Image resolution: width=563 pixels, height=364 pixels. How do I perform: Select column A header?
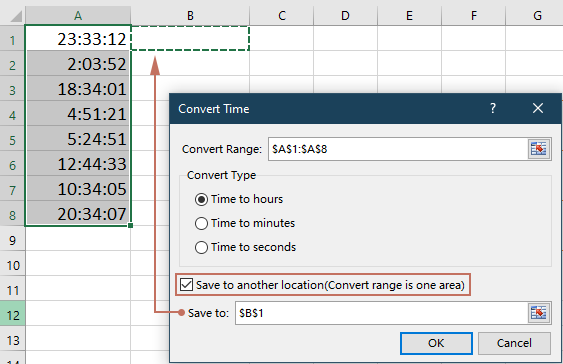[x=78, y=16]
